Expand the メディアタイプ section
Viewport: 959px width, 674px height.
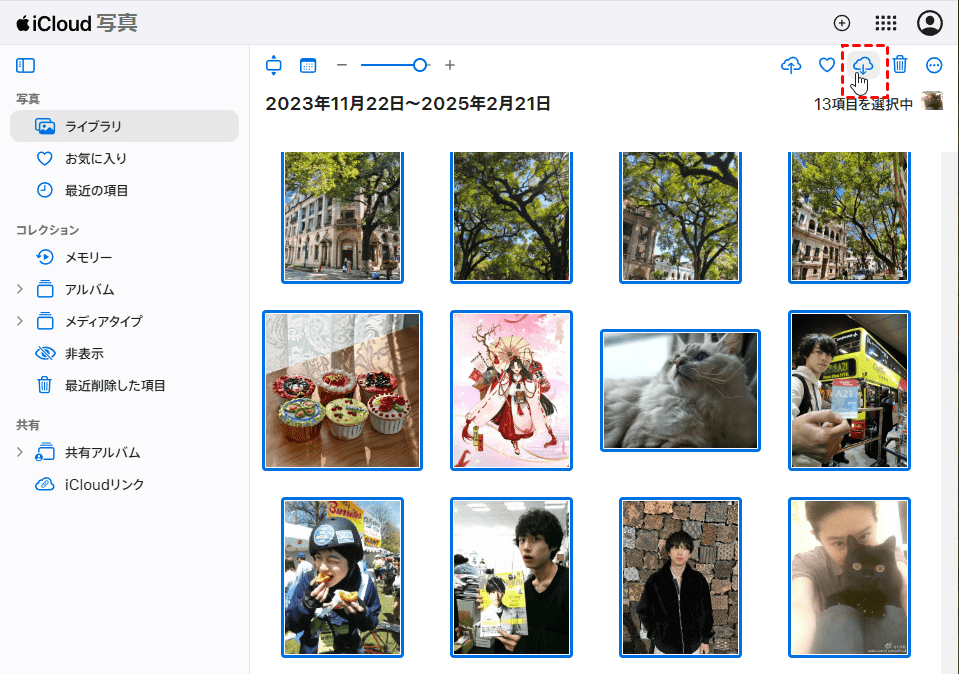[20, 321]
